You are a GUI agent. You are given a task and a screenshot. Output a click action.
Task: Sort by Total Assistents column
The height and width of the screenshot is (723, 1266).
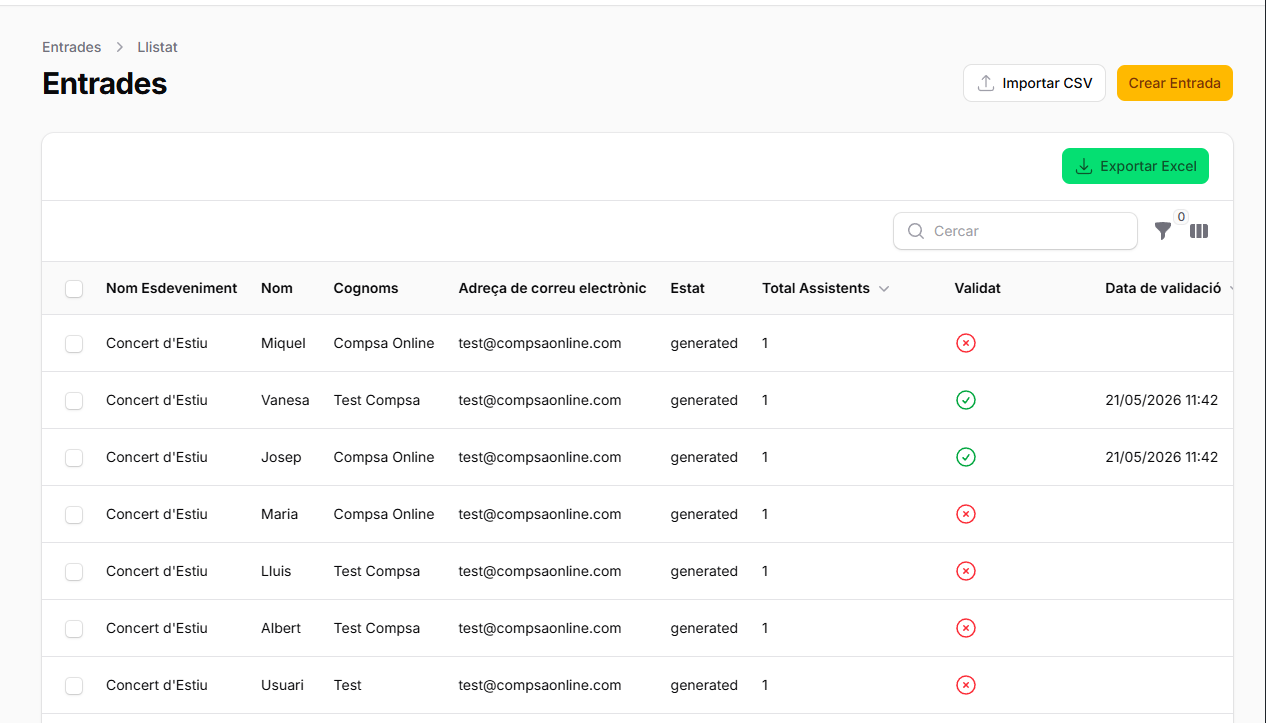tap(826, 288)
